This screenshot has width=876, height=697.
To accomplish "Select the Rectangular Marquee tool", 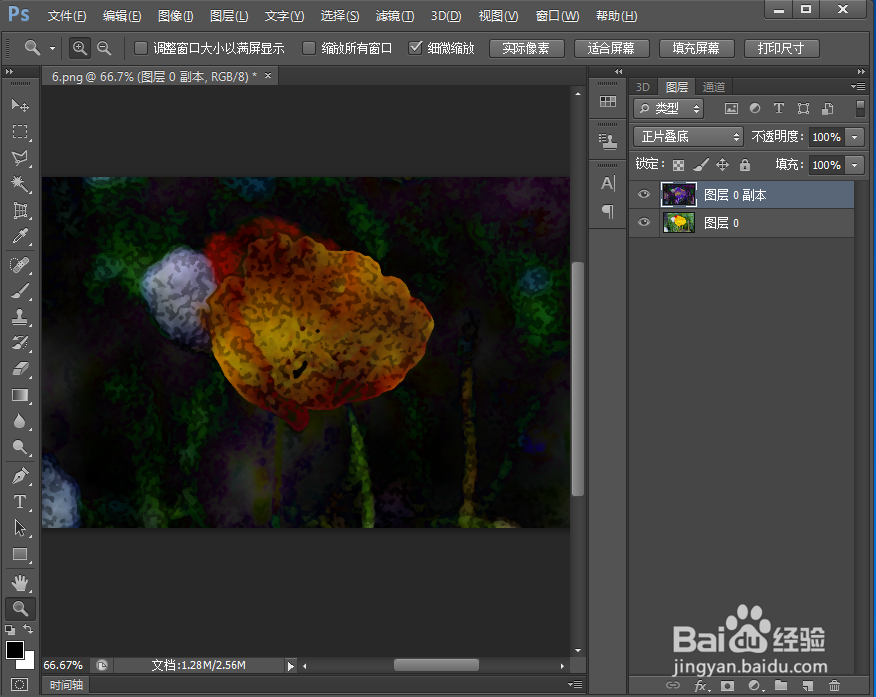I will pos(20,132).
